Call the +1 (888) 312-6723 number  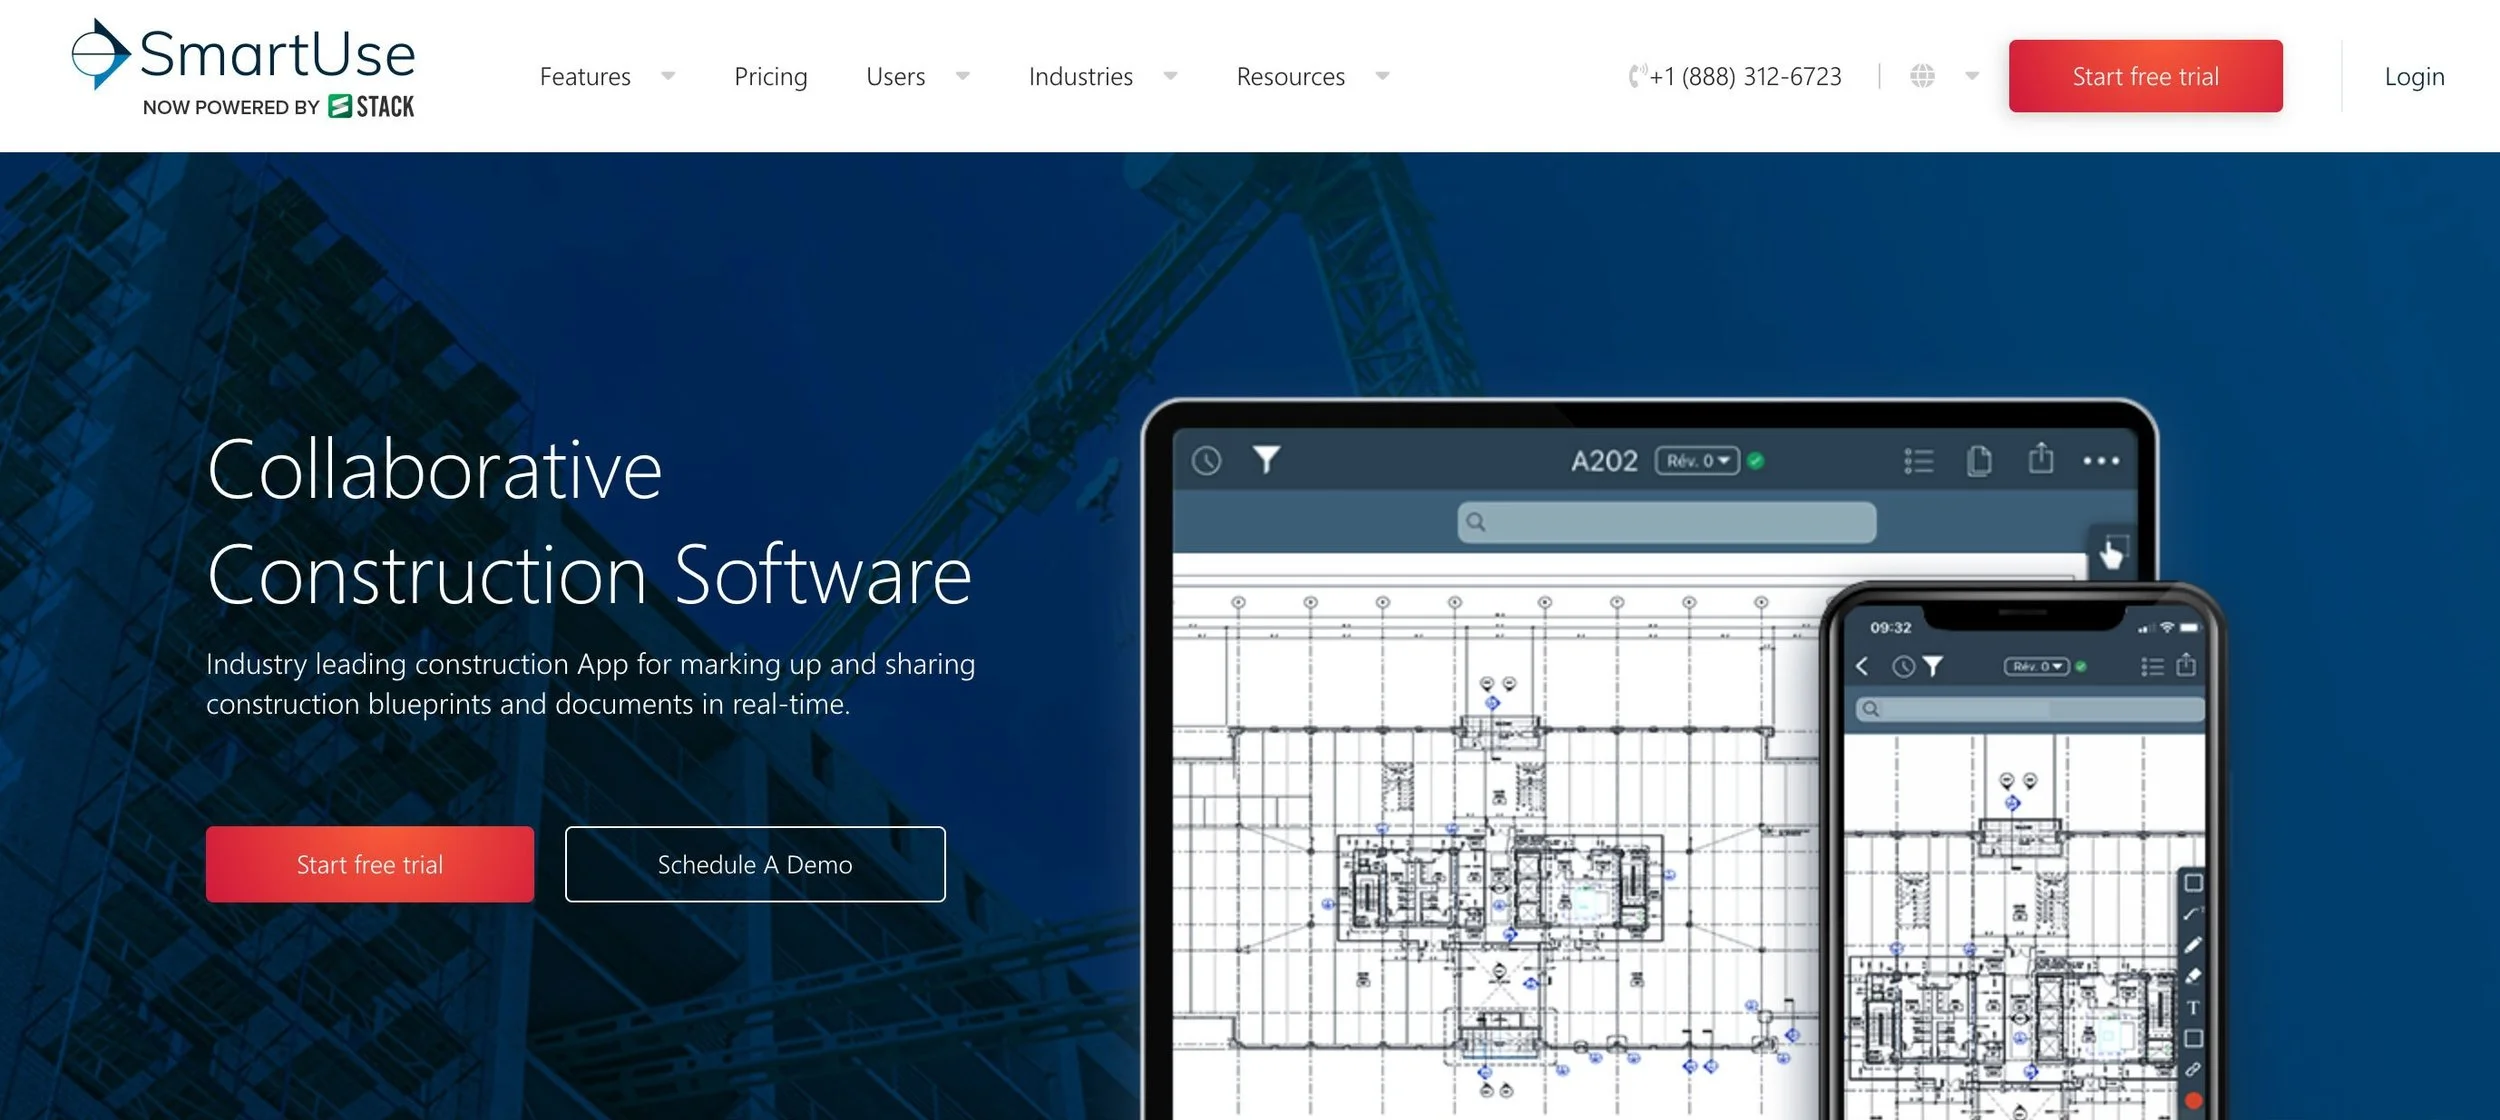pos(1745,76)
